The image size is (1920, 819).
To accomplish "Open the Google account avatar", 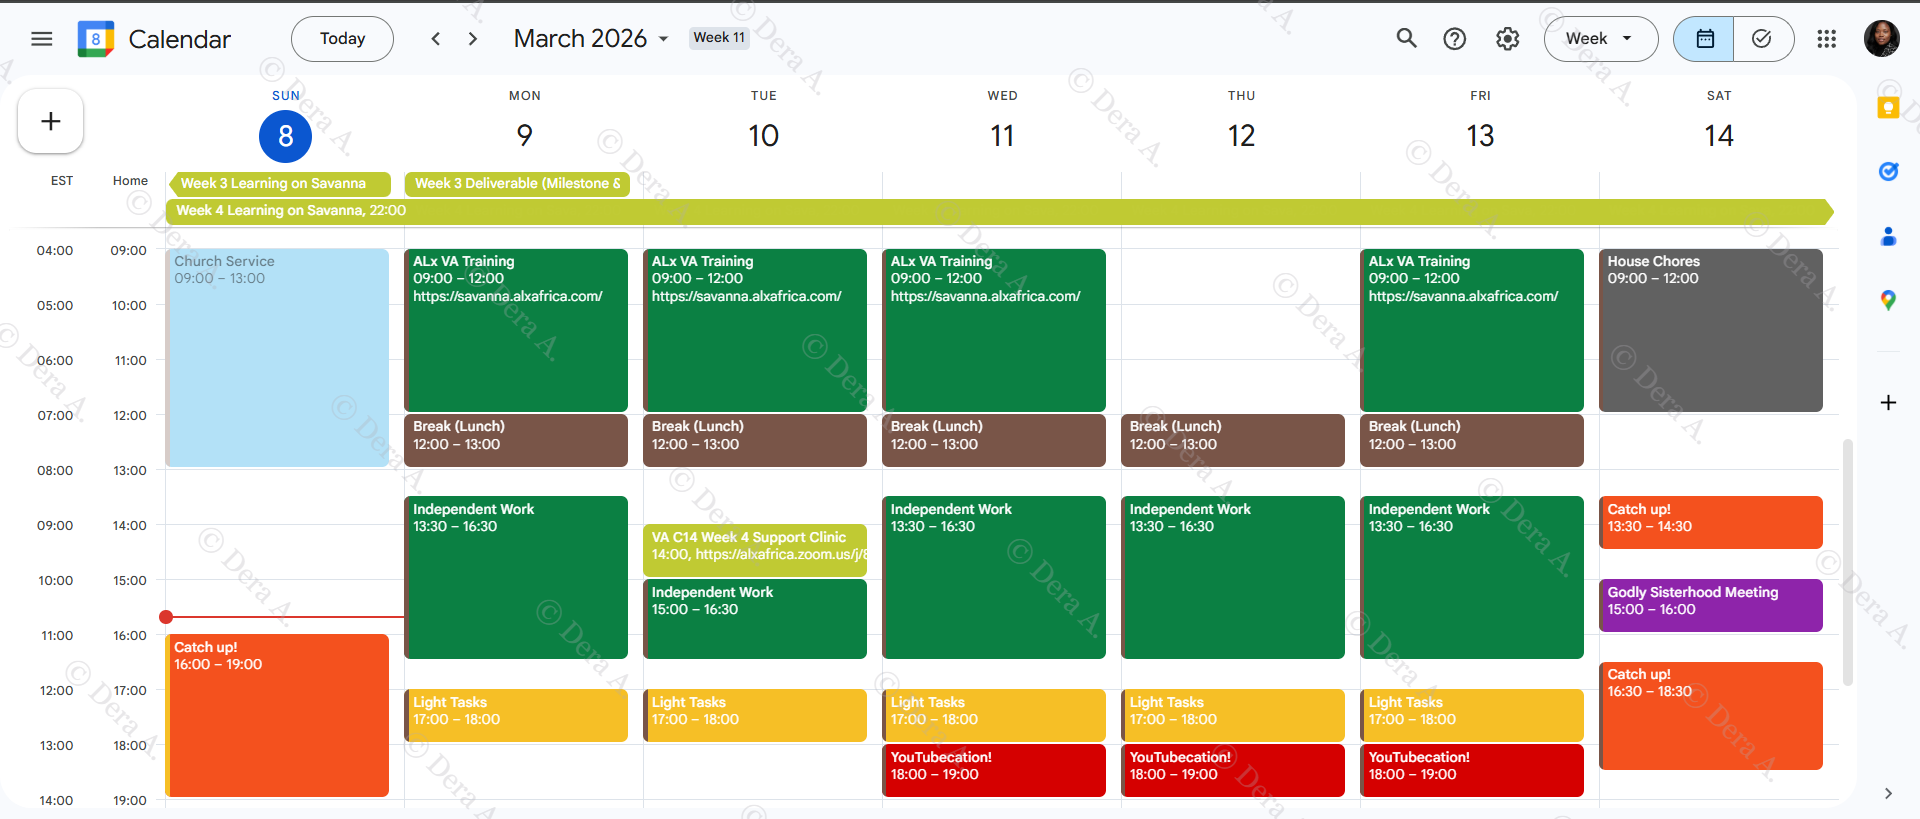I will tap(1882, 39).
